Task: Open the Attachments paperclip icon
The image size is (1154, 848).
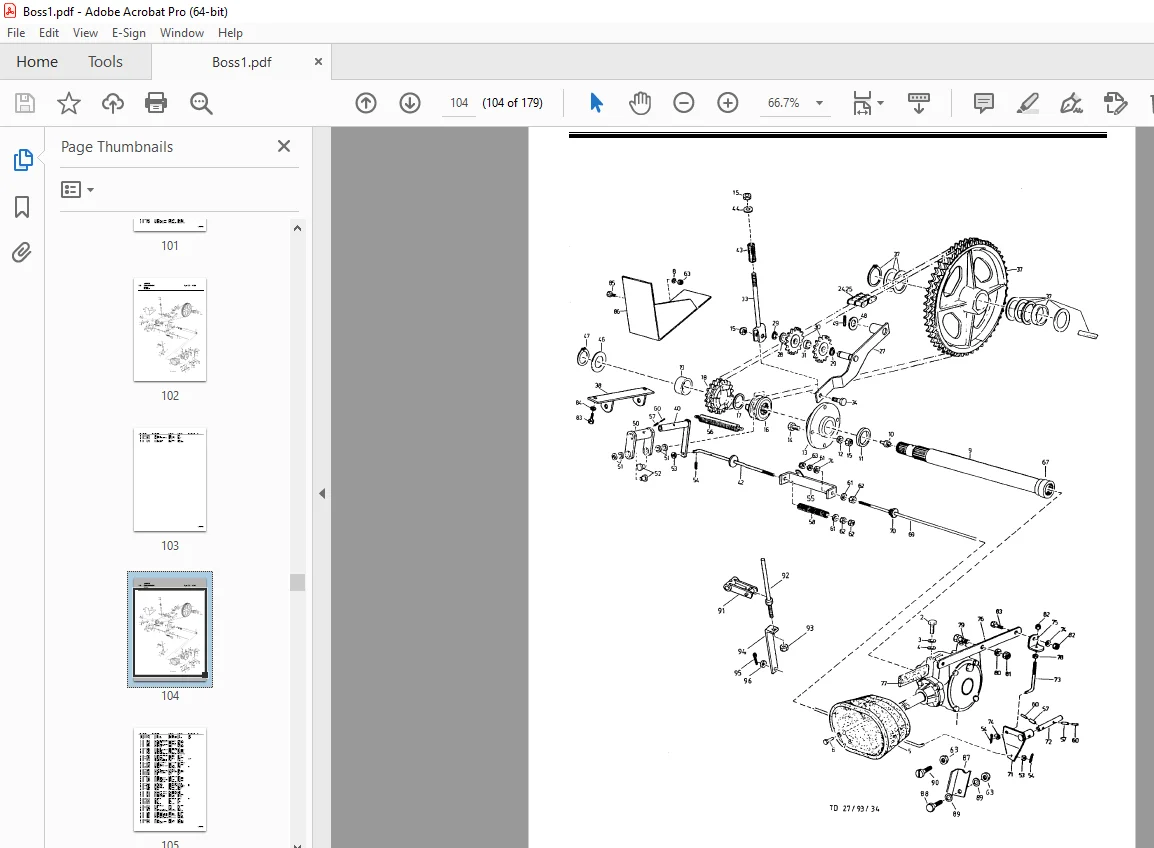Action: (22, 253)
